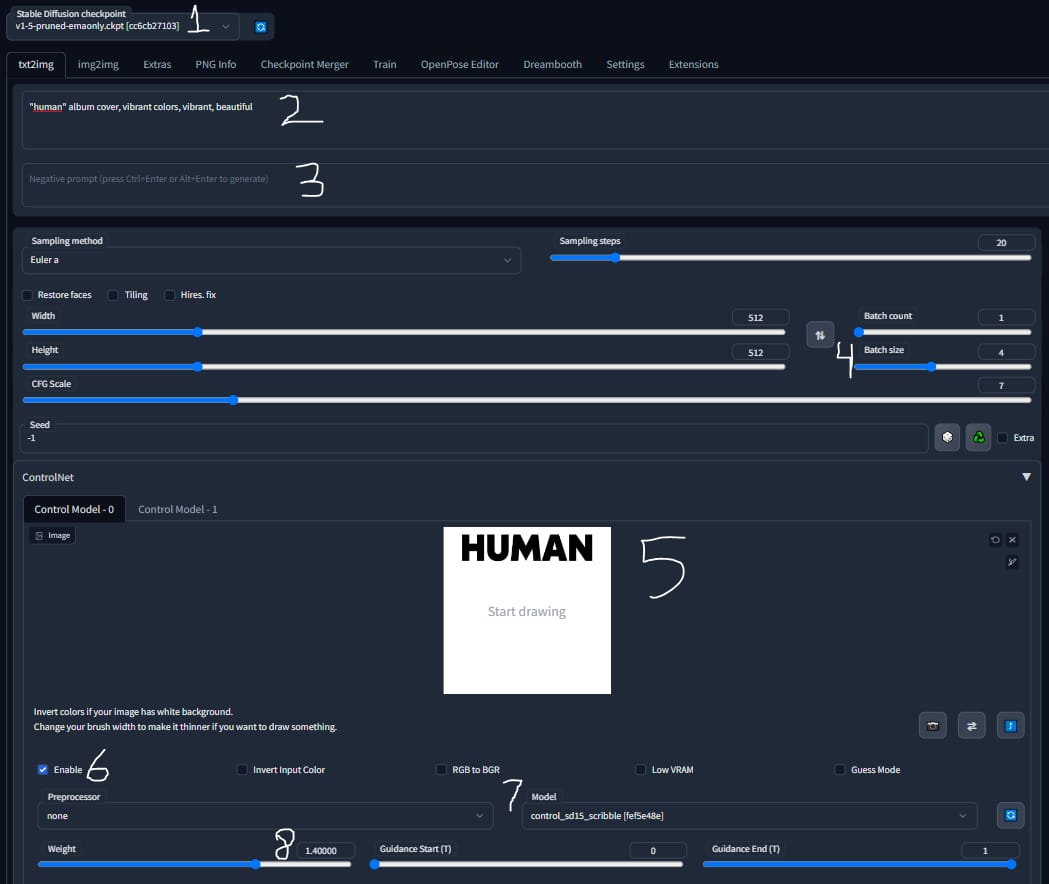Screen dimensions: 1049x884
Task: Open the Dreambooth tab
Action: point(553,64)
